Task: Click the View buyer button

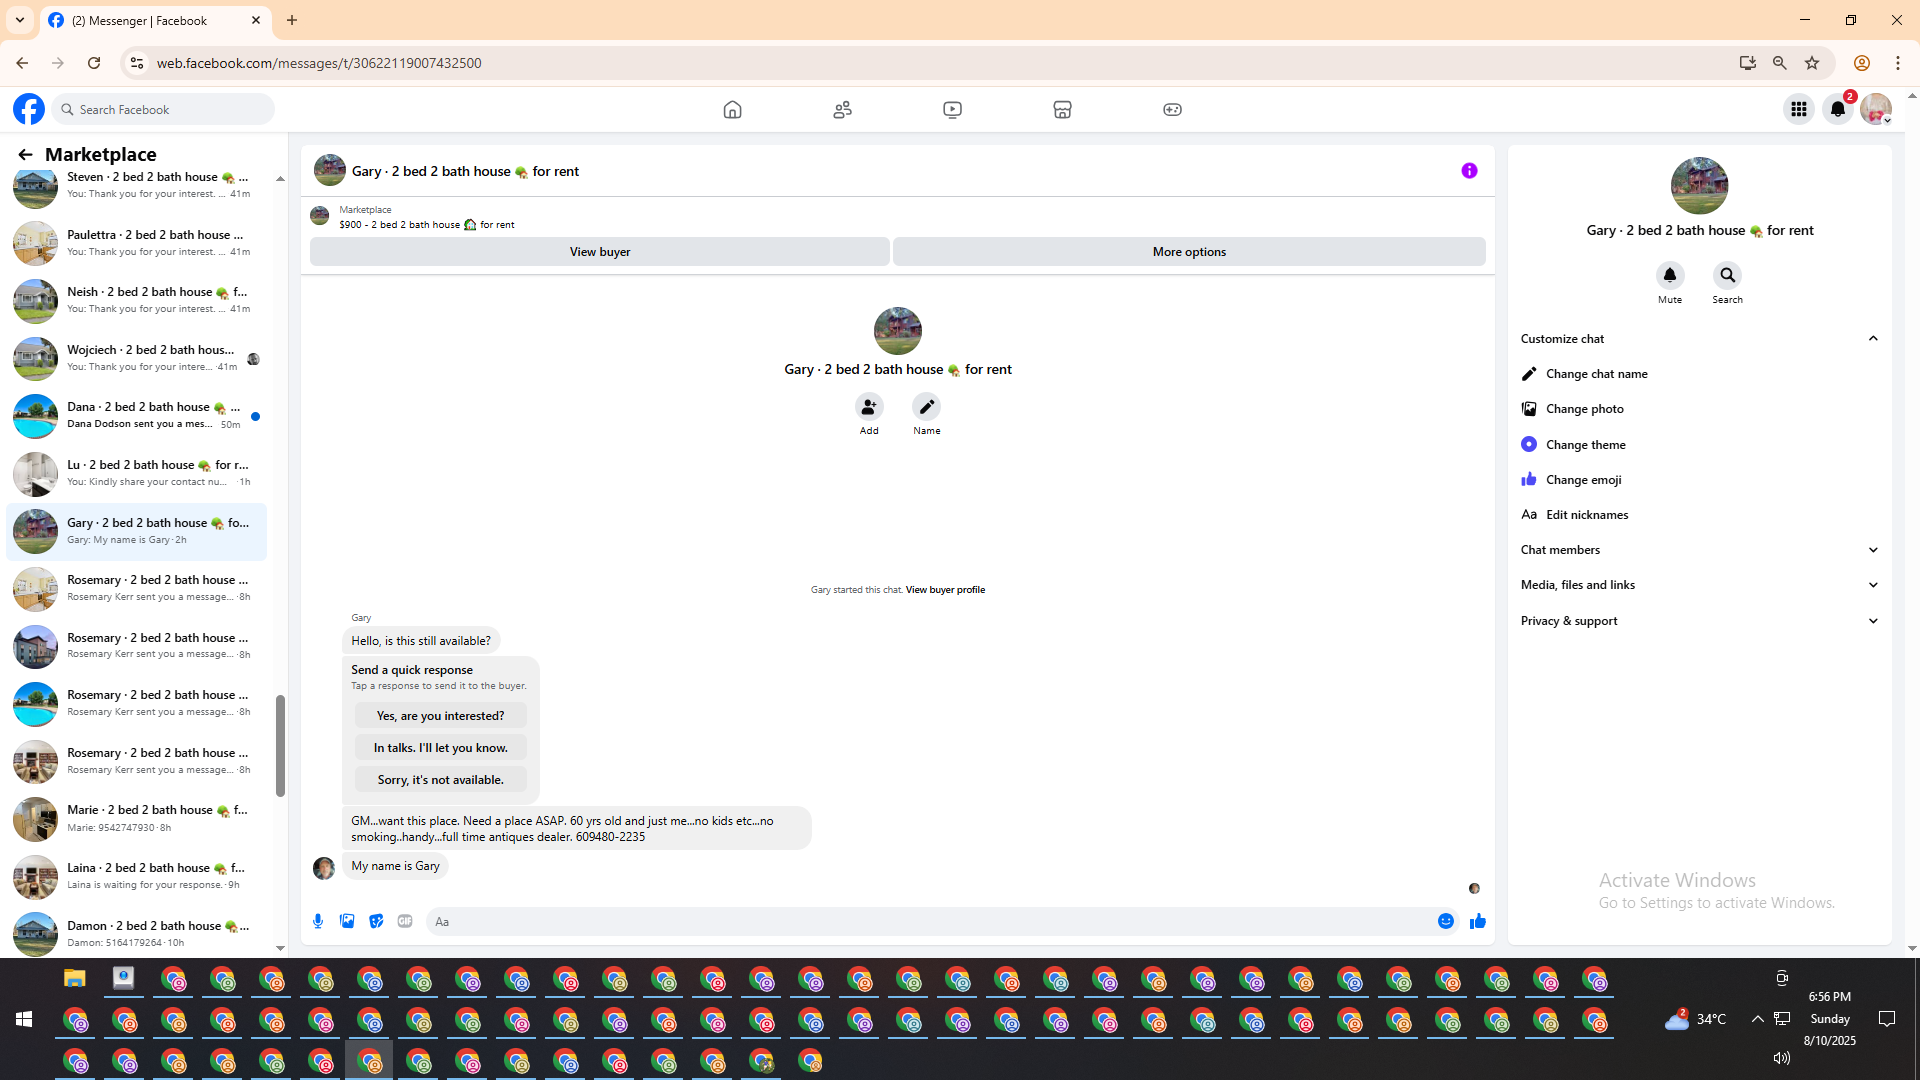Action: [599, 252]
